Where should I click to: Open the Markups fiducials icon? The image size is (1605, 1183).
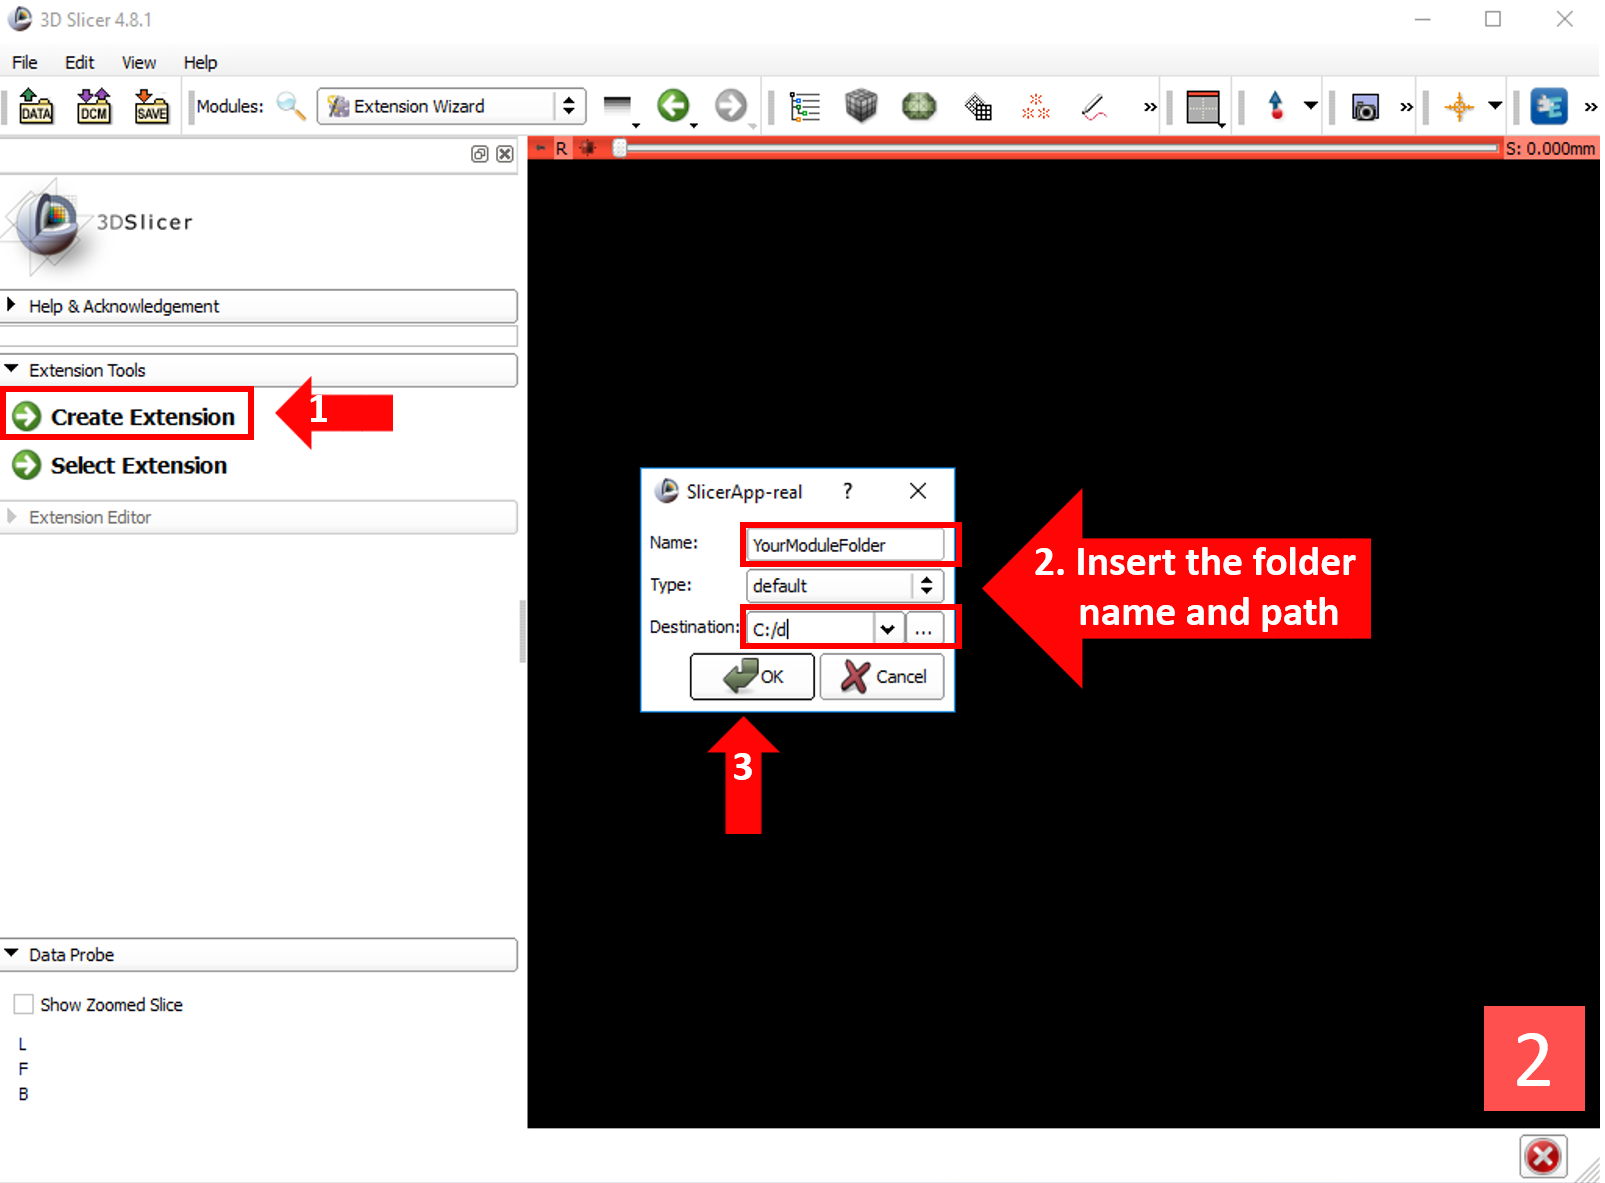coord(1036,106)
